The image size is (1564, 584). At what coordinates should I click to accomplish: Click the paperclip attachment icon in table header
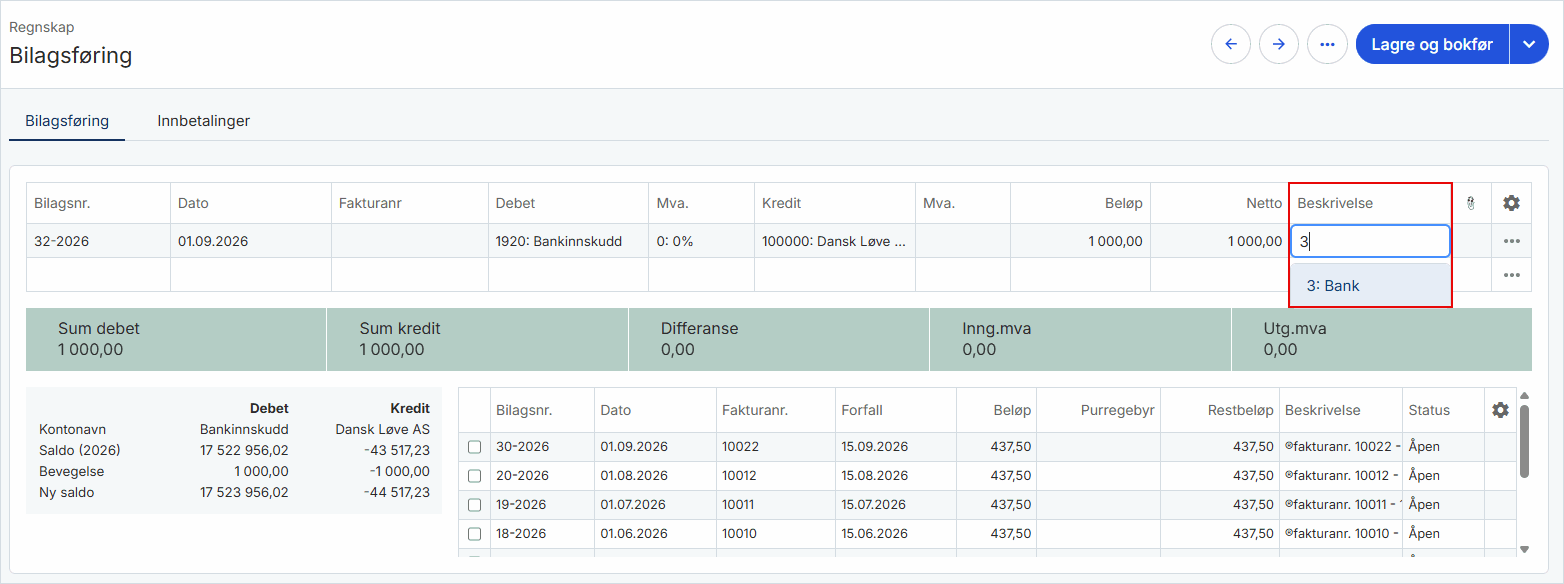click(1471, 203)
